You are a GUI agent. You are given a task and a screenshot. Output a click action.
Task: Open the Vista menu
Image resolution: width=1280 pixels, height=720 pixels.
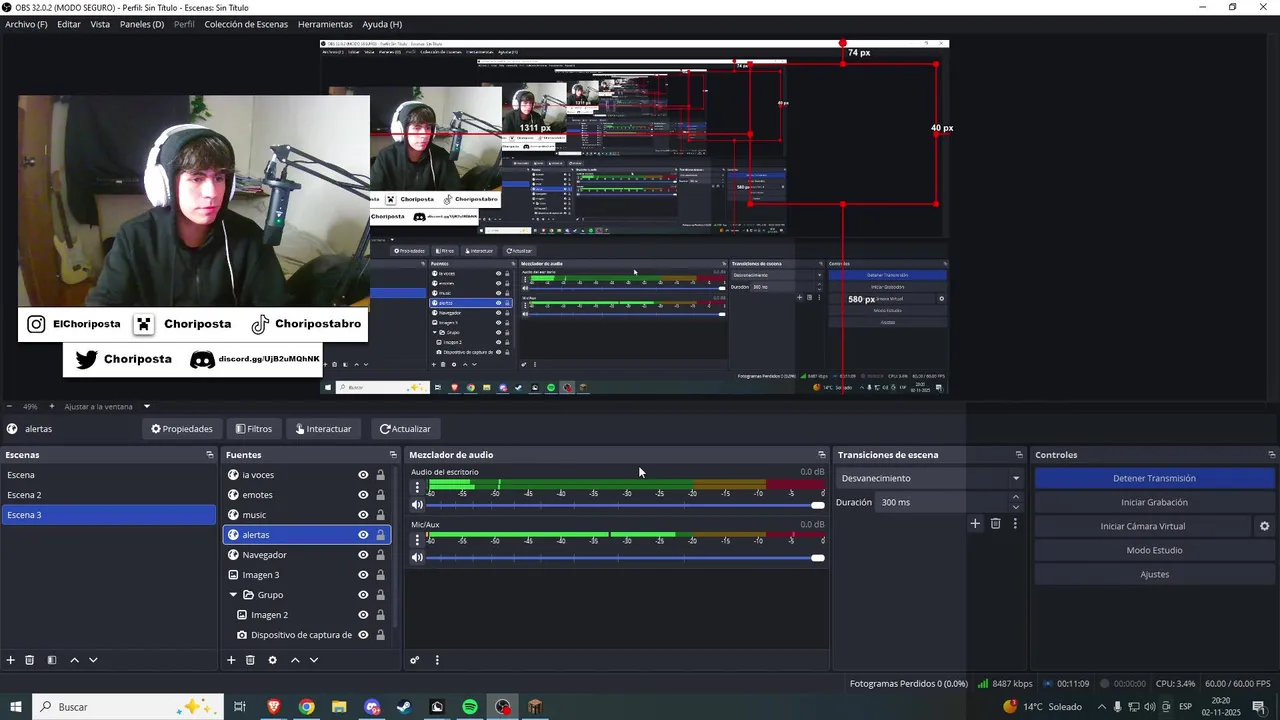[x=100, y=24]
